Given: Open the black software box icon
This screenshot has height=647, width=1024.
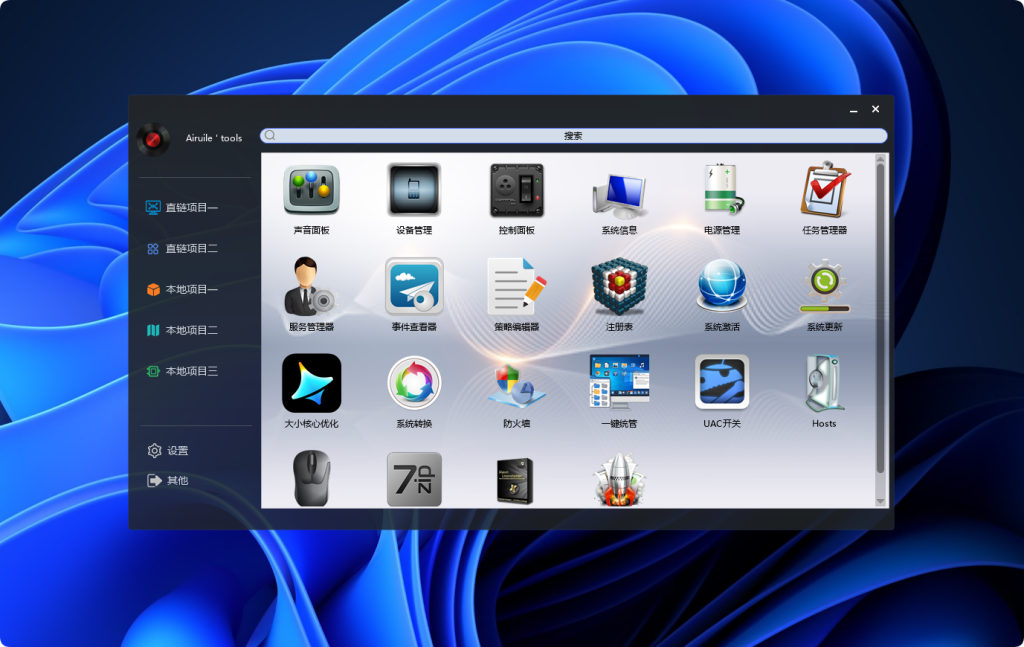Looking at the screenshot, I should (x=515, y=481).
